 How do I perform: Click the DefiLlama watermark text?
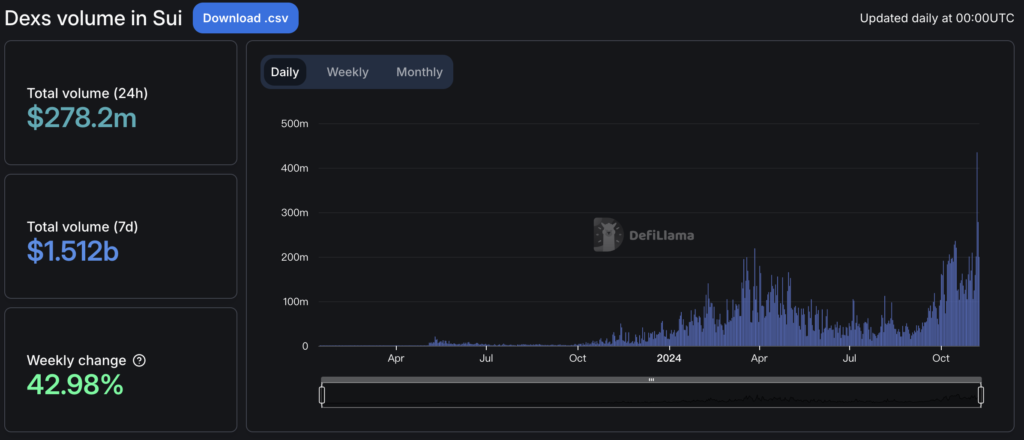[661, 236]
